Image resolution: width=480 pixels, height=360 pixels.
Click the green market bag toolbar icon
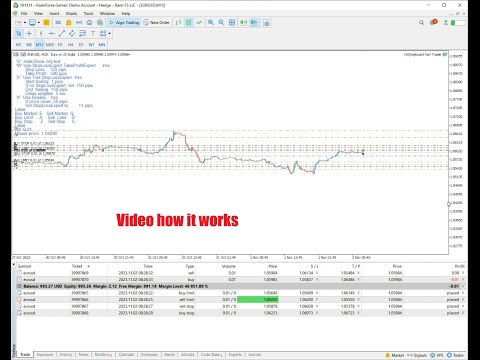point(100,23)
